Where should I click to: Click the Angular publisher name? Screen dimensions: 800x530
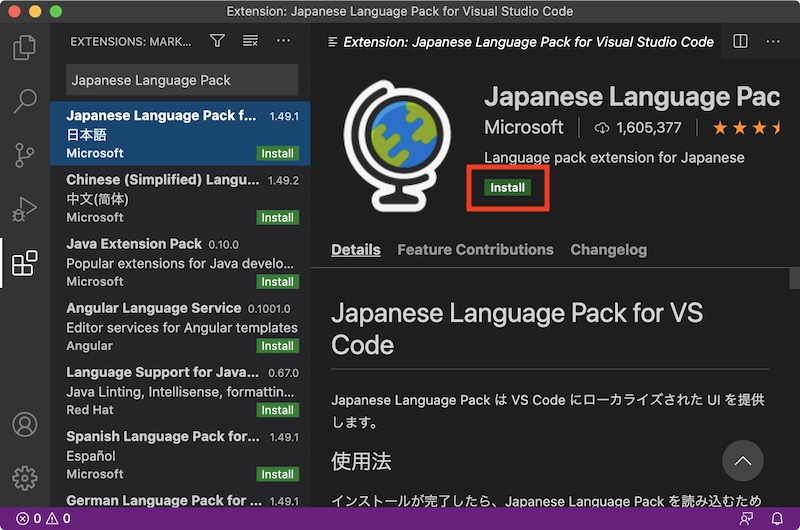tap(89, 346)
